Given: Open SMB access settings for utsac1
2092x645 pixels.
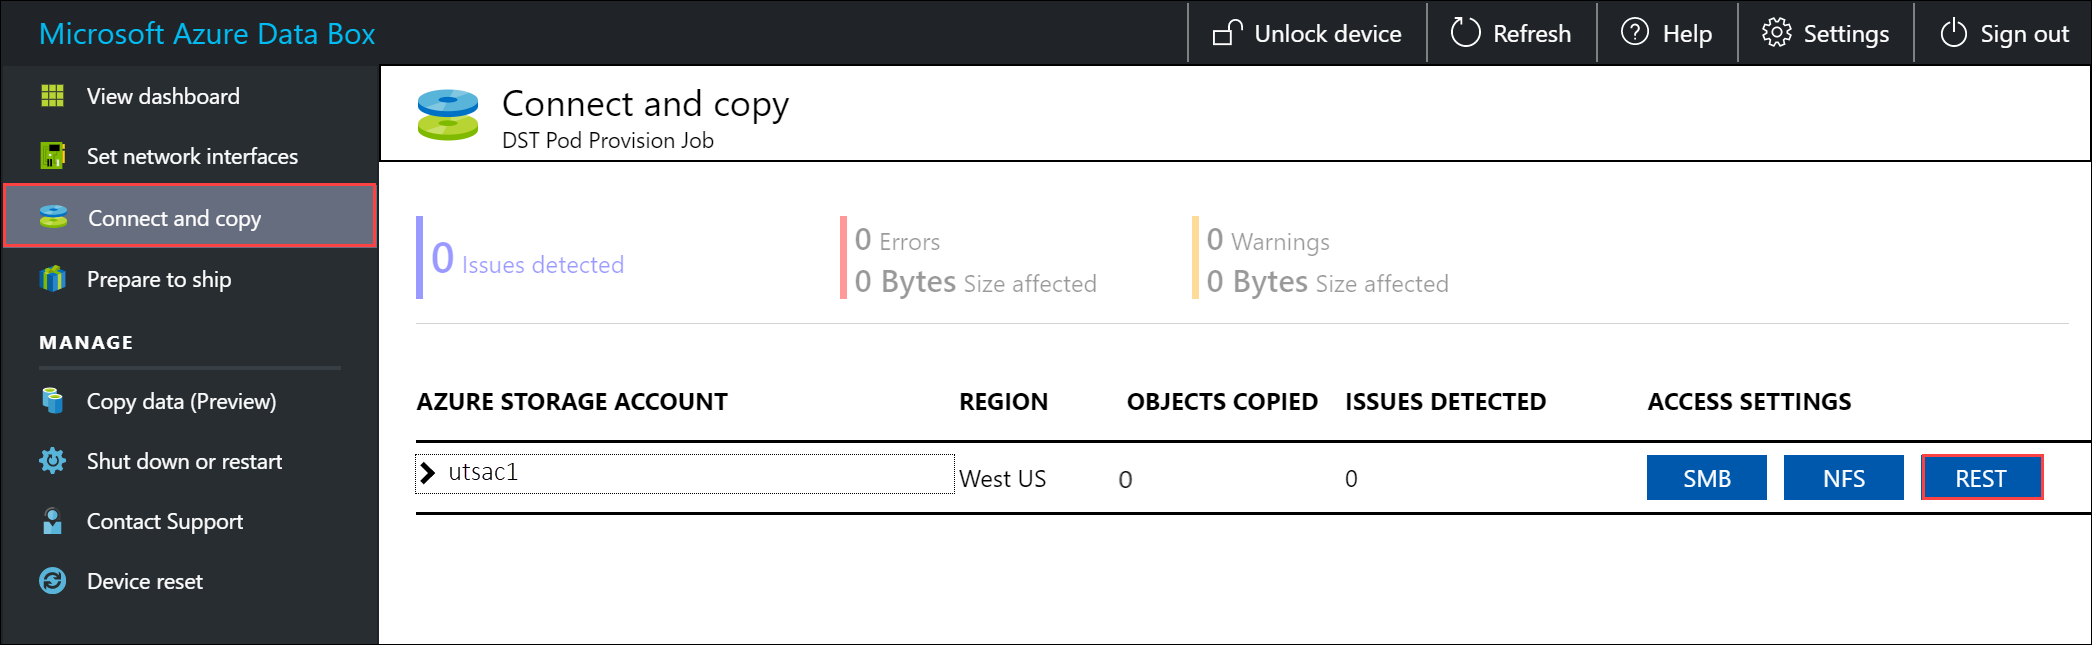Looking at the screenshot, I should click(x=1706, y=478).
